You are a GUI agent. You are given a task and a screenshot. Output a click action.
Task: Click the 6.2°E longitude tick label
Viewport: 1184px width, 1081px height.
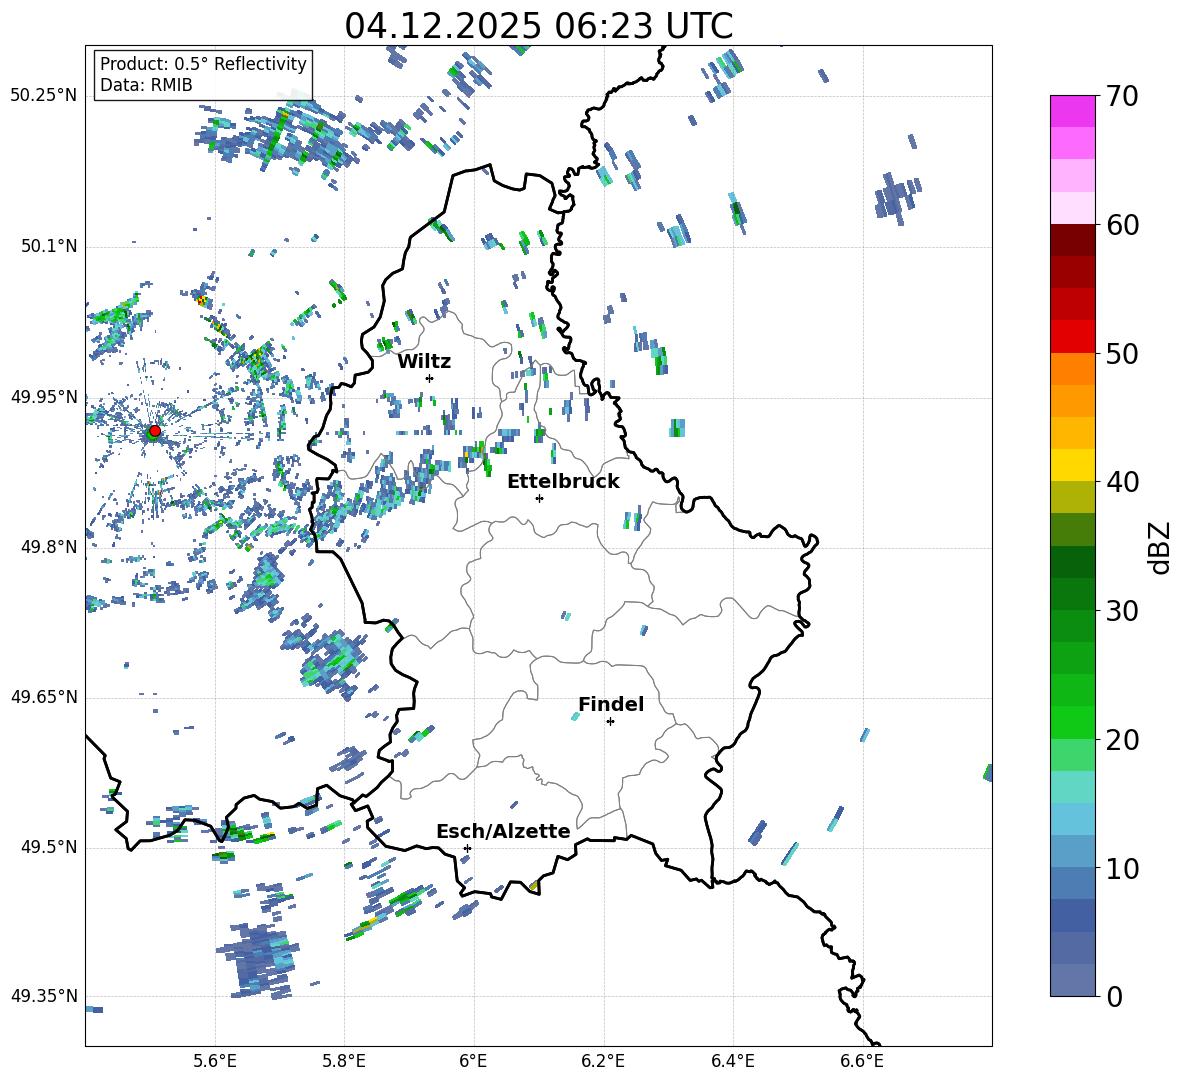(x=603, y=1059)
